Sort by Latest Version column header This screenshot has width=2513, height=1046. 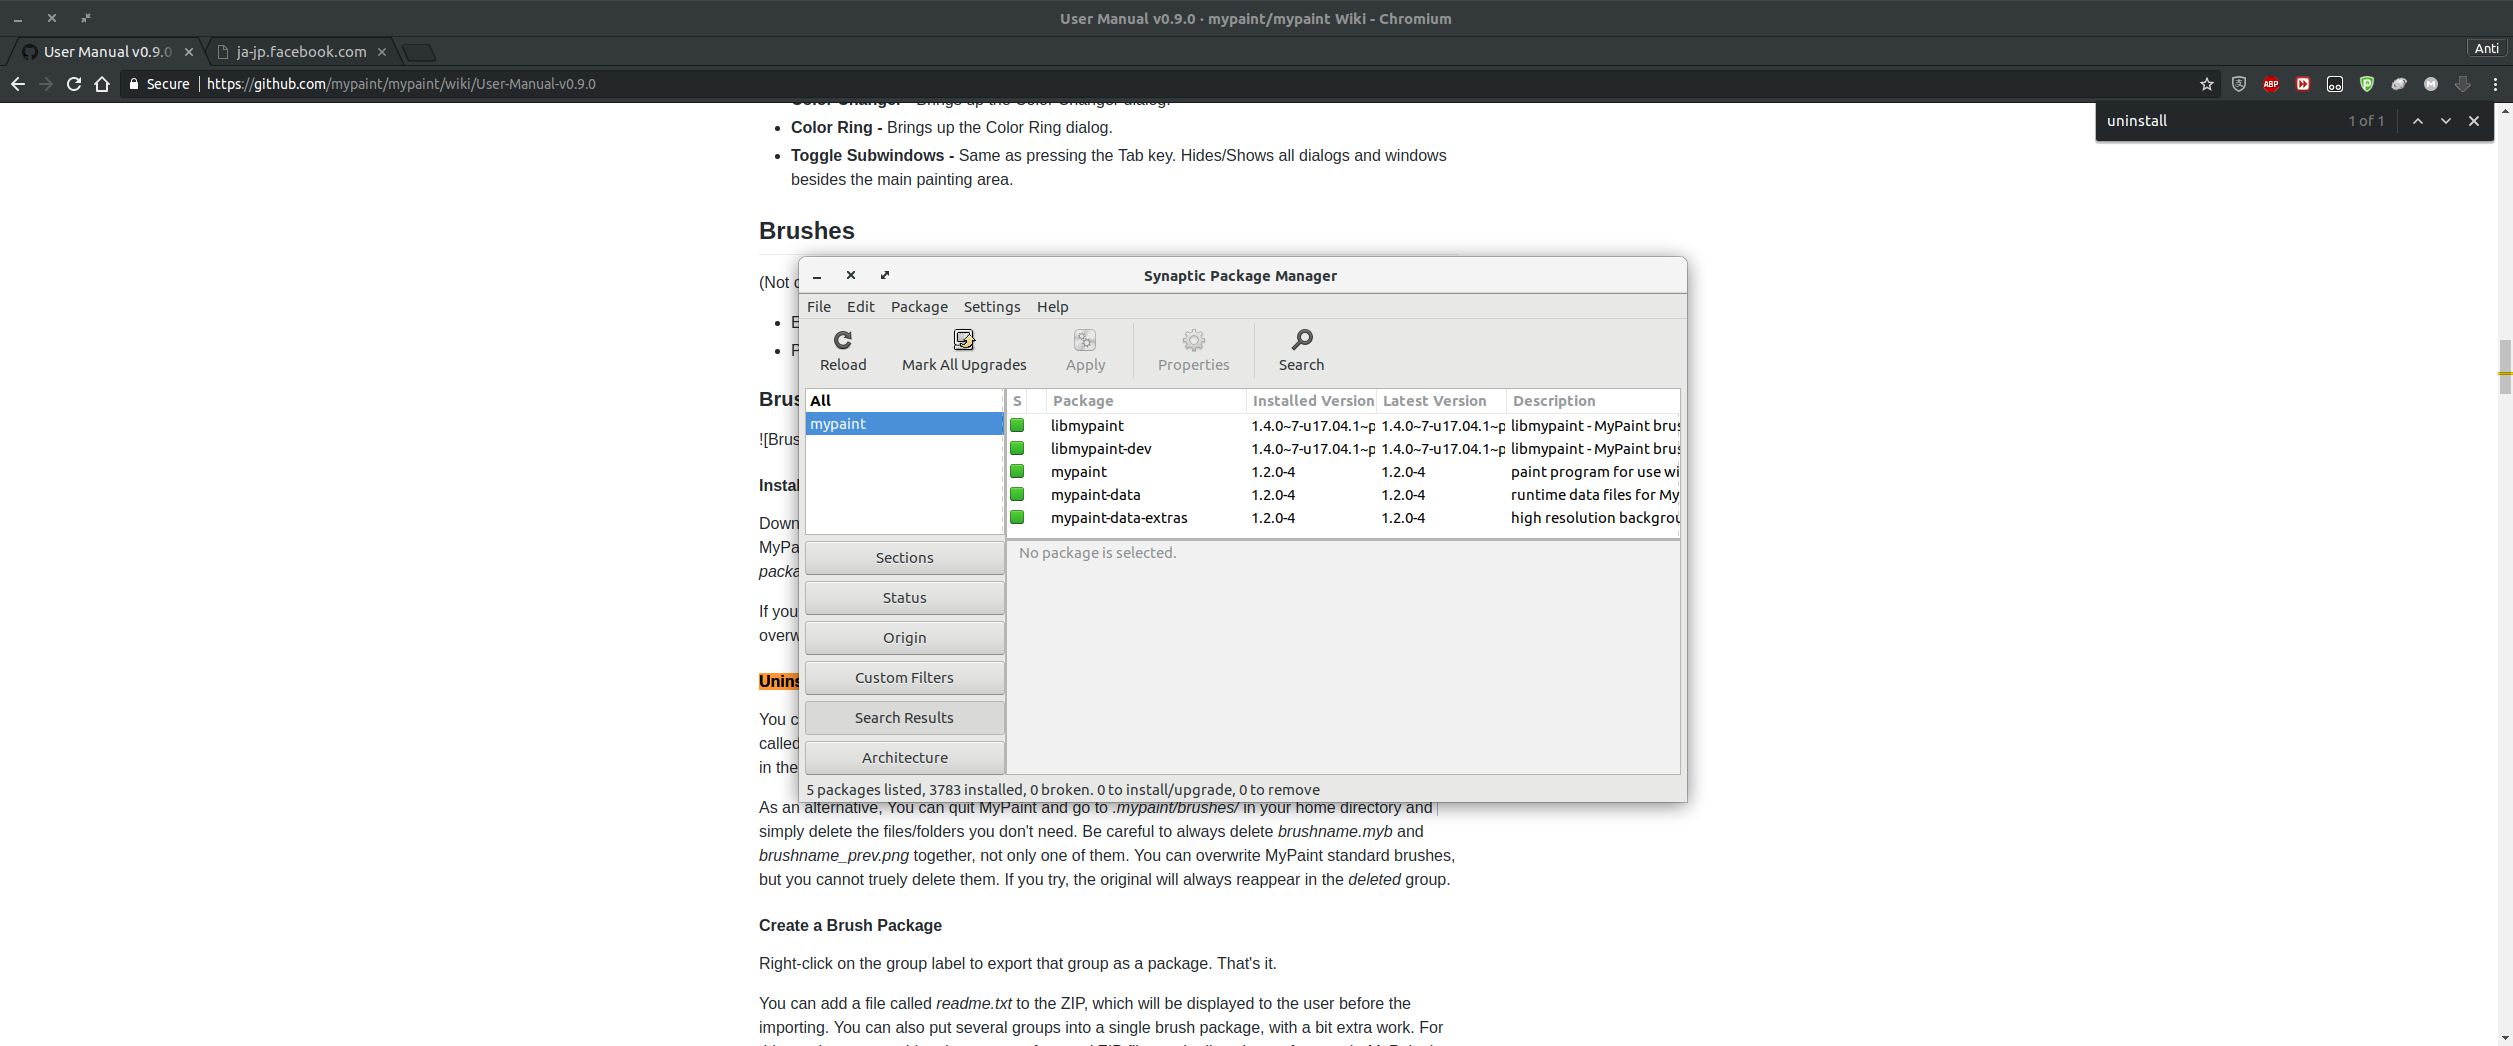[1441, 401]
